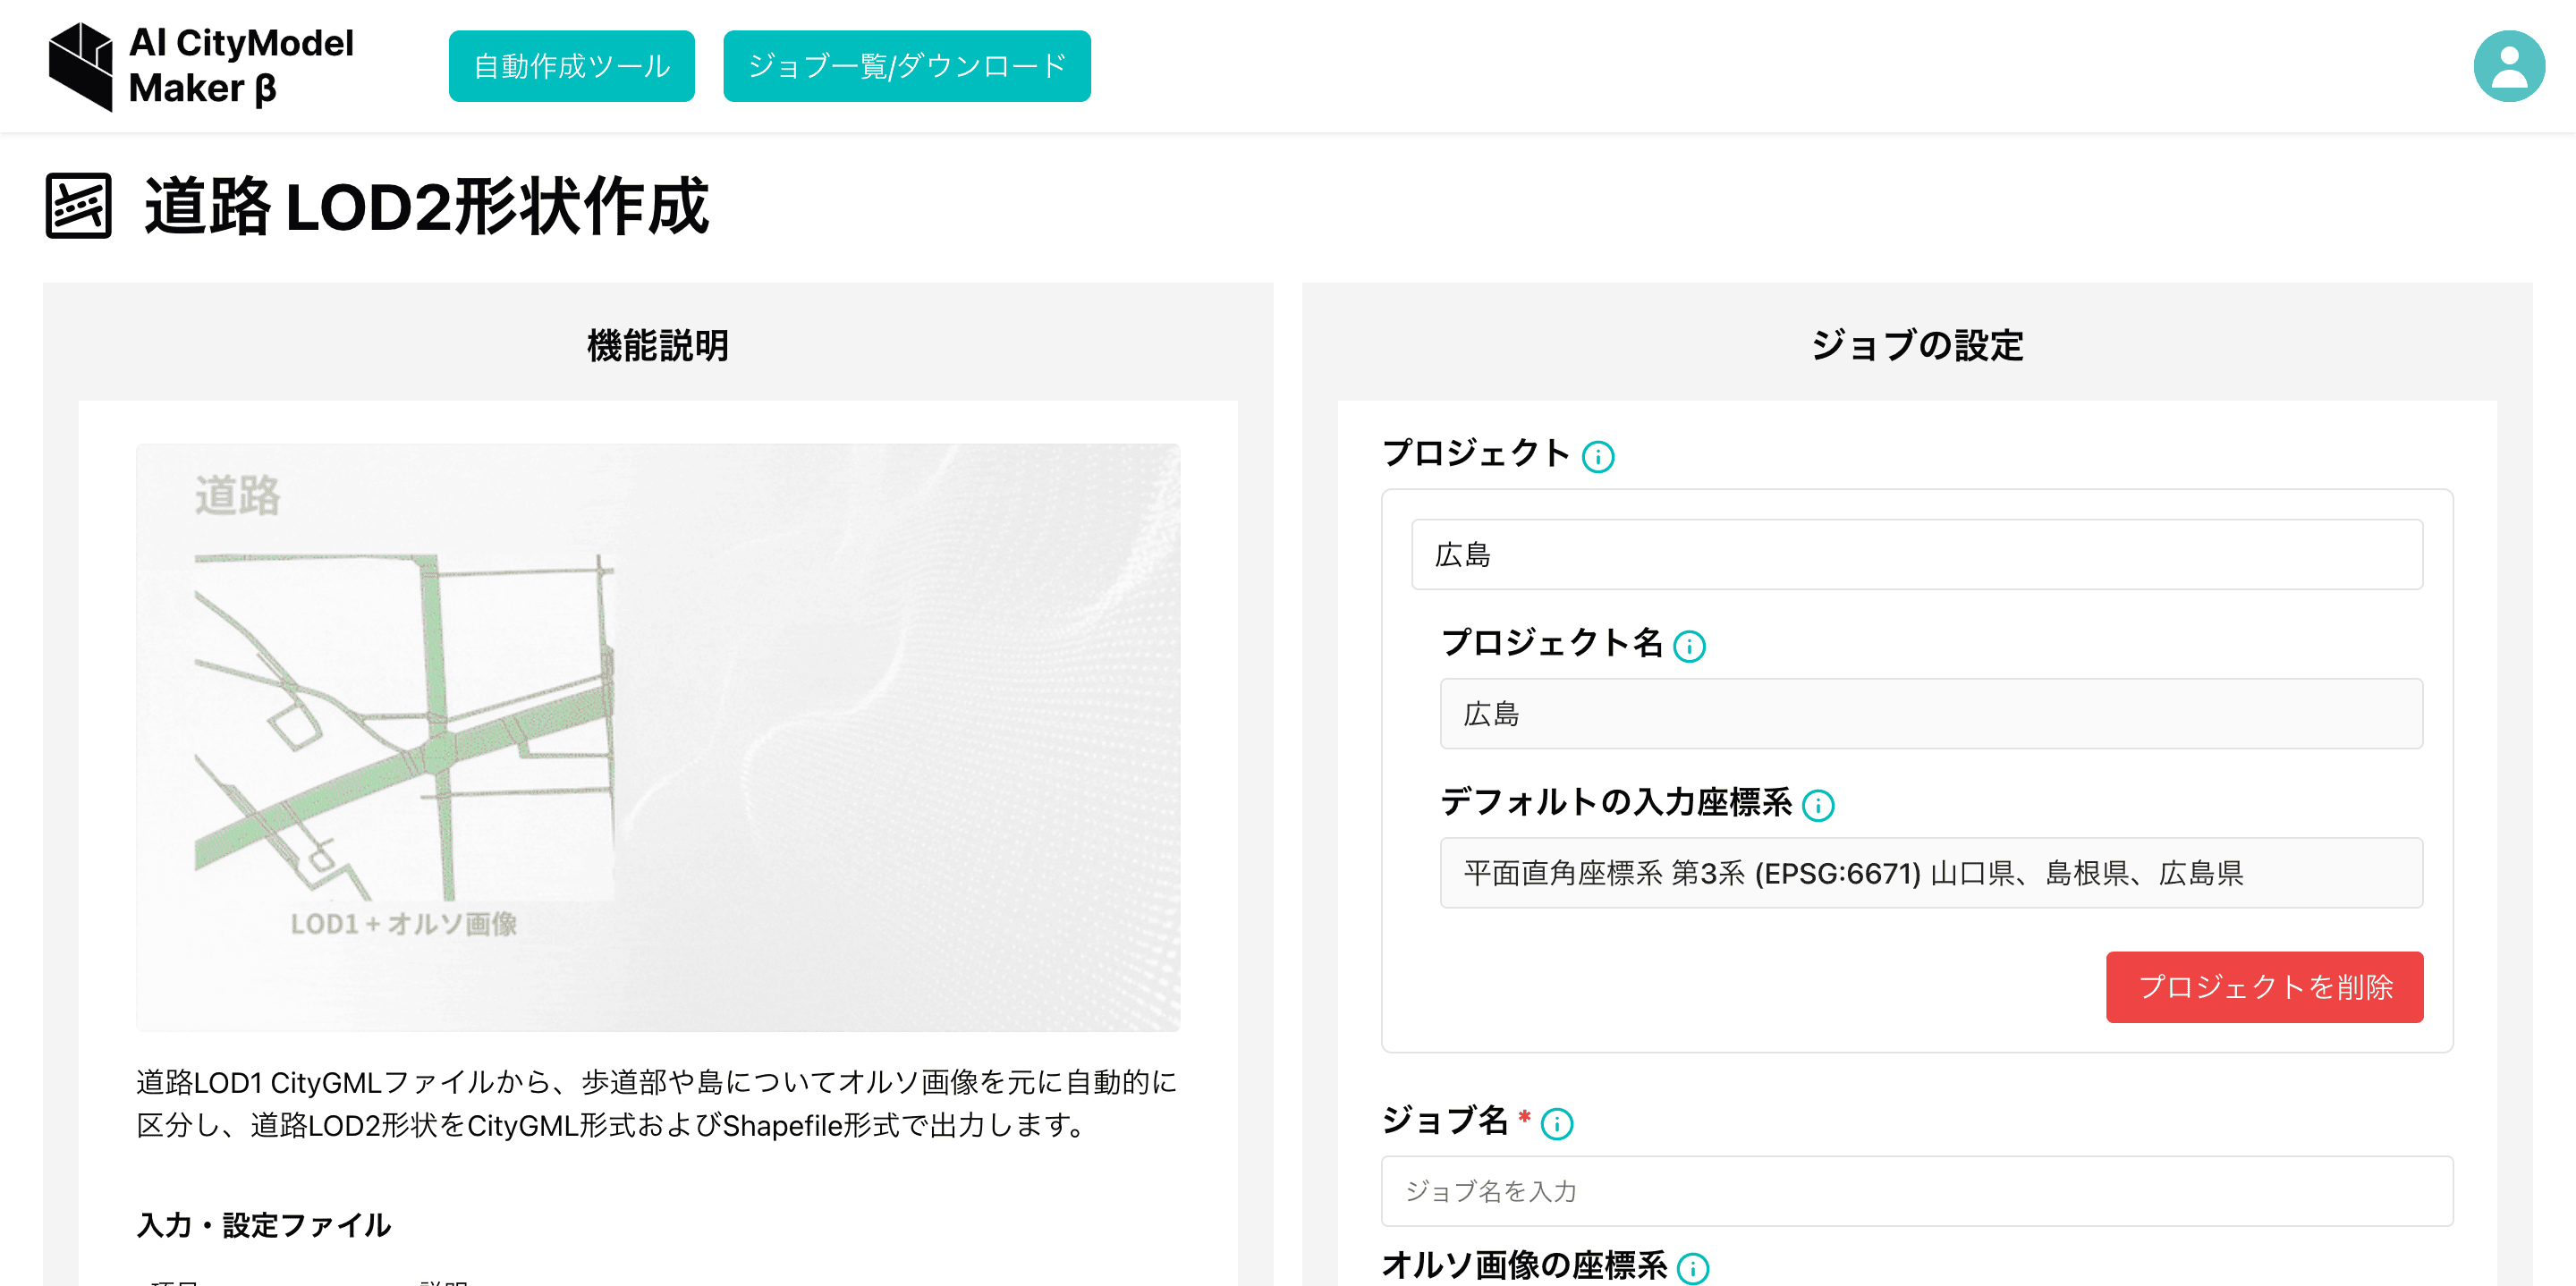Open the default input coordinate system field
2576x1286 pixels.
[1930, 873]
